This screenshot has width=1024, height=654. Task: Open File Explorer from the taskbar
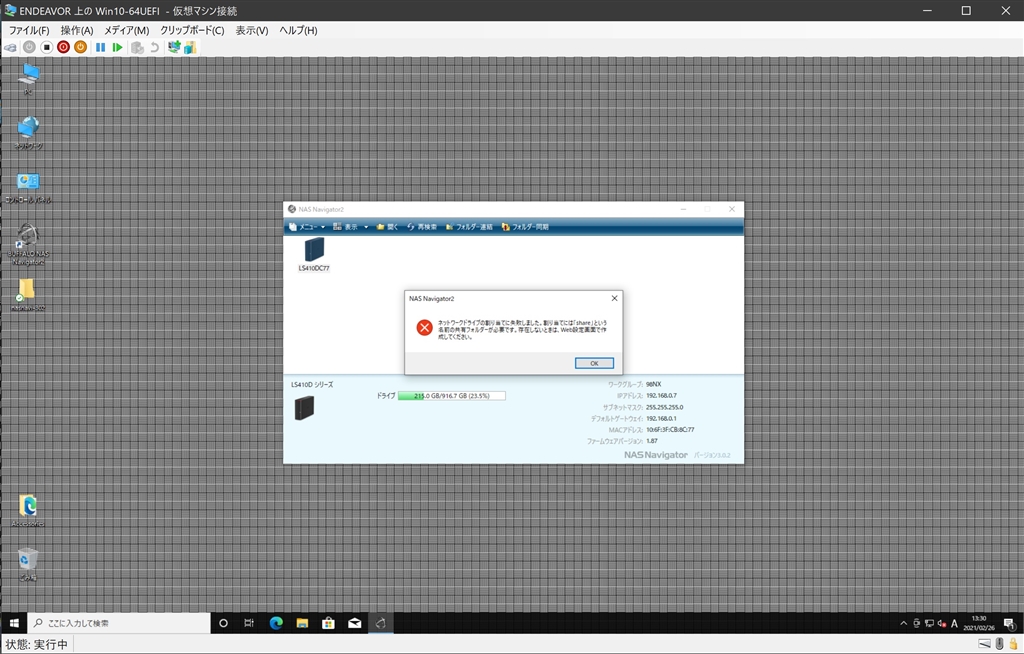coord(302,623)
